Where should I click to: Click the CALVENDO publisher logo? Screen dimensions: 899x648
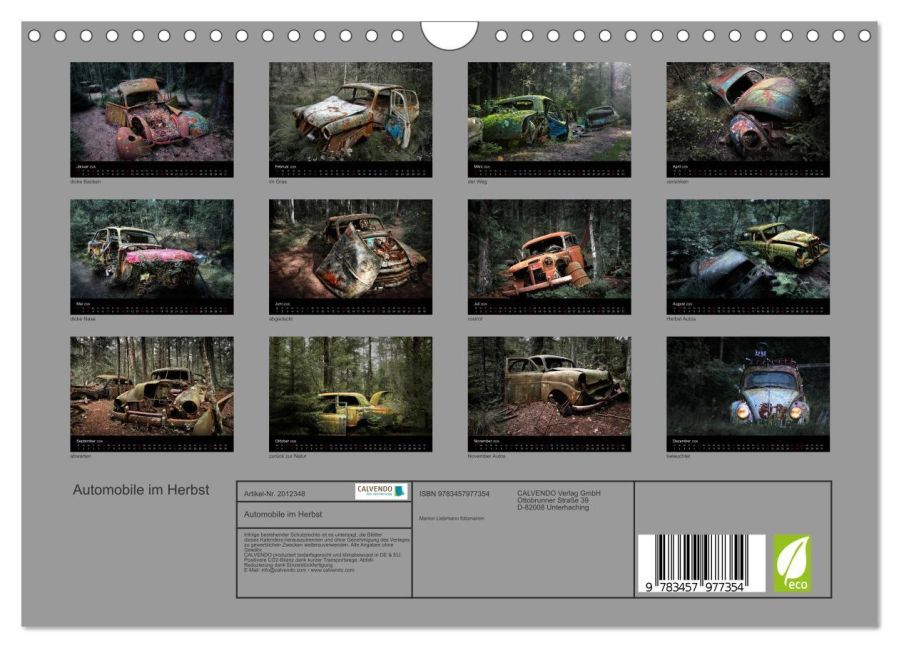pyautogui.click(x=381, y=491)
